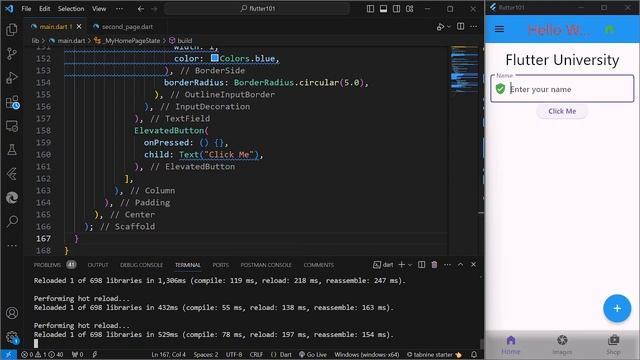Show additional activity bar views ellipsis
This screenshot has width=640, height=360.
coord(12,245)
